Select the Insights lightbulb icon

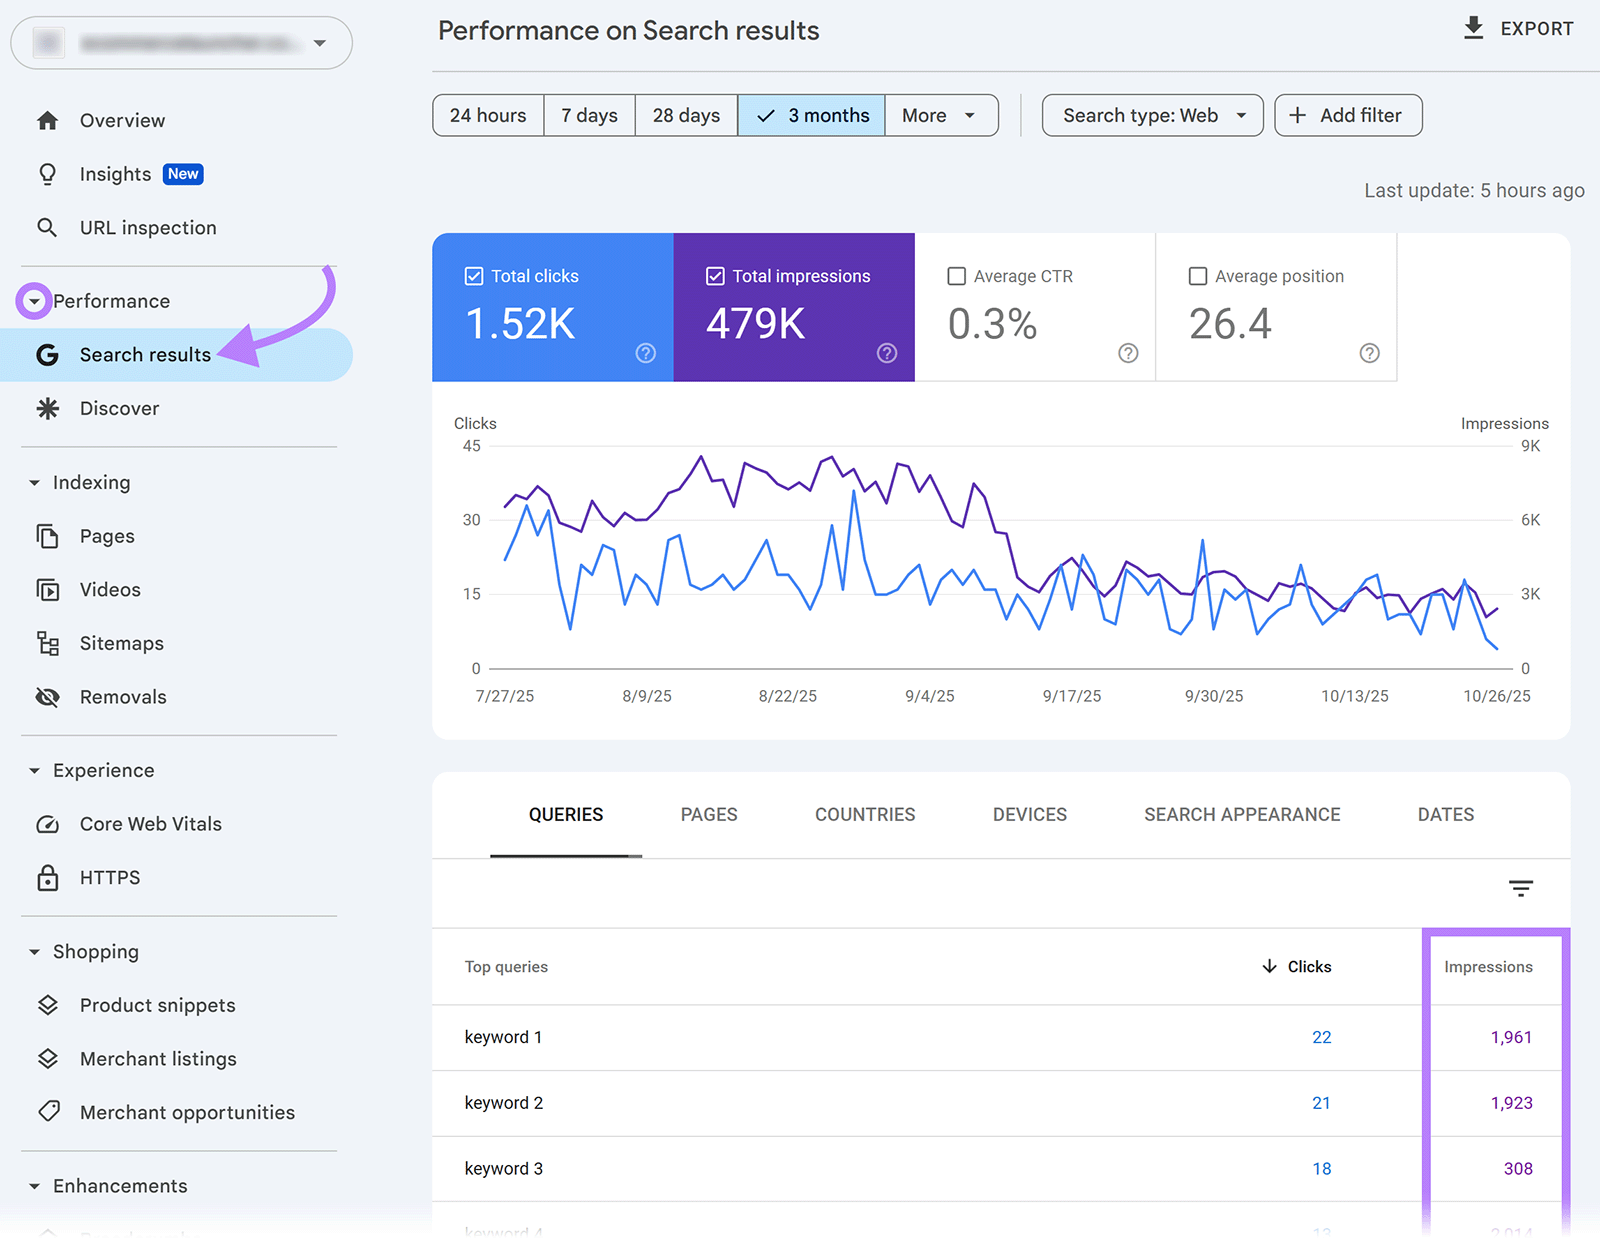[x=47, y=173]
